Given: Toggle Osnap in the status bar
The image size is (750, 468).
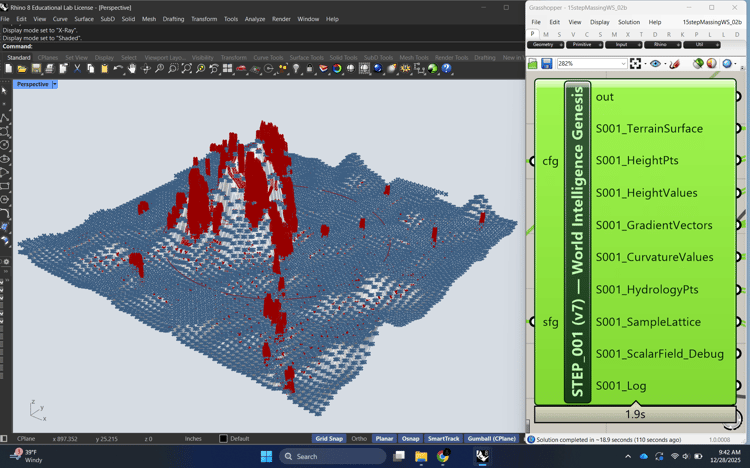Looking at the screenshot, I should click(x=410, y=439).
